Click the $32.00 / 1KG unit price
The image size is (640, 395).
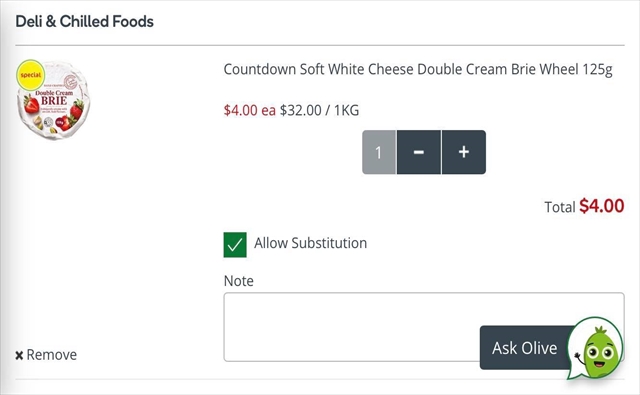click(319, 110)
